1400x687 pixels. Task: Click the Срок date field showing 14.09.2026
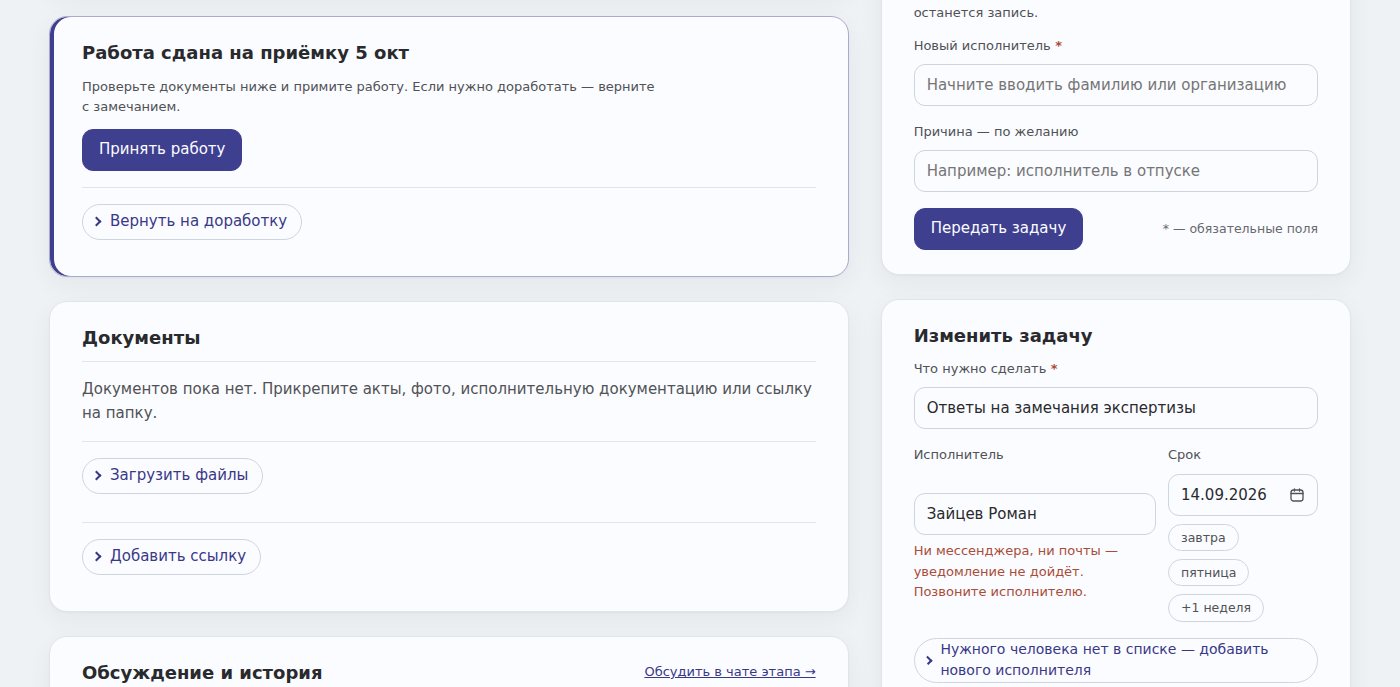coord(1242,495)
